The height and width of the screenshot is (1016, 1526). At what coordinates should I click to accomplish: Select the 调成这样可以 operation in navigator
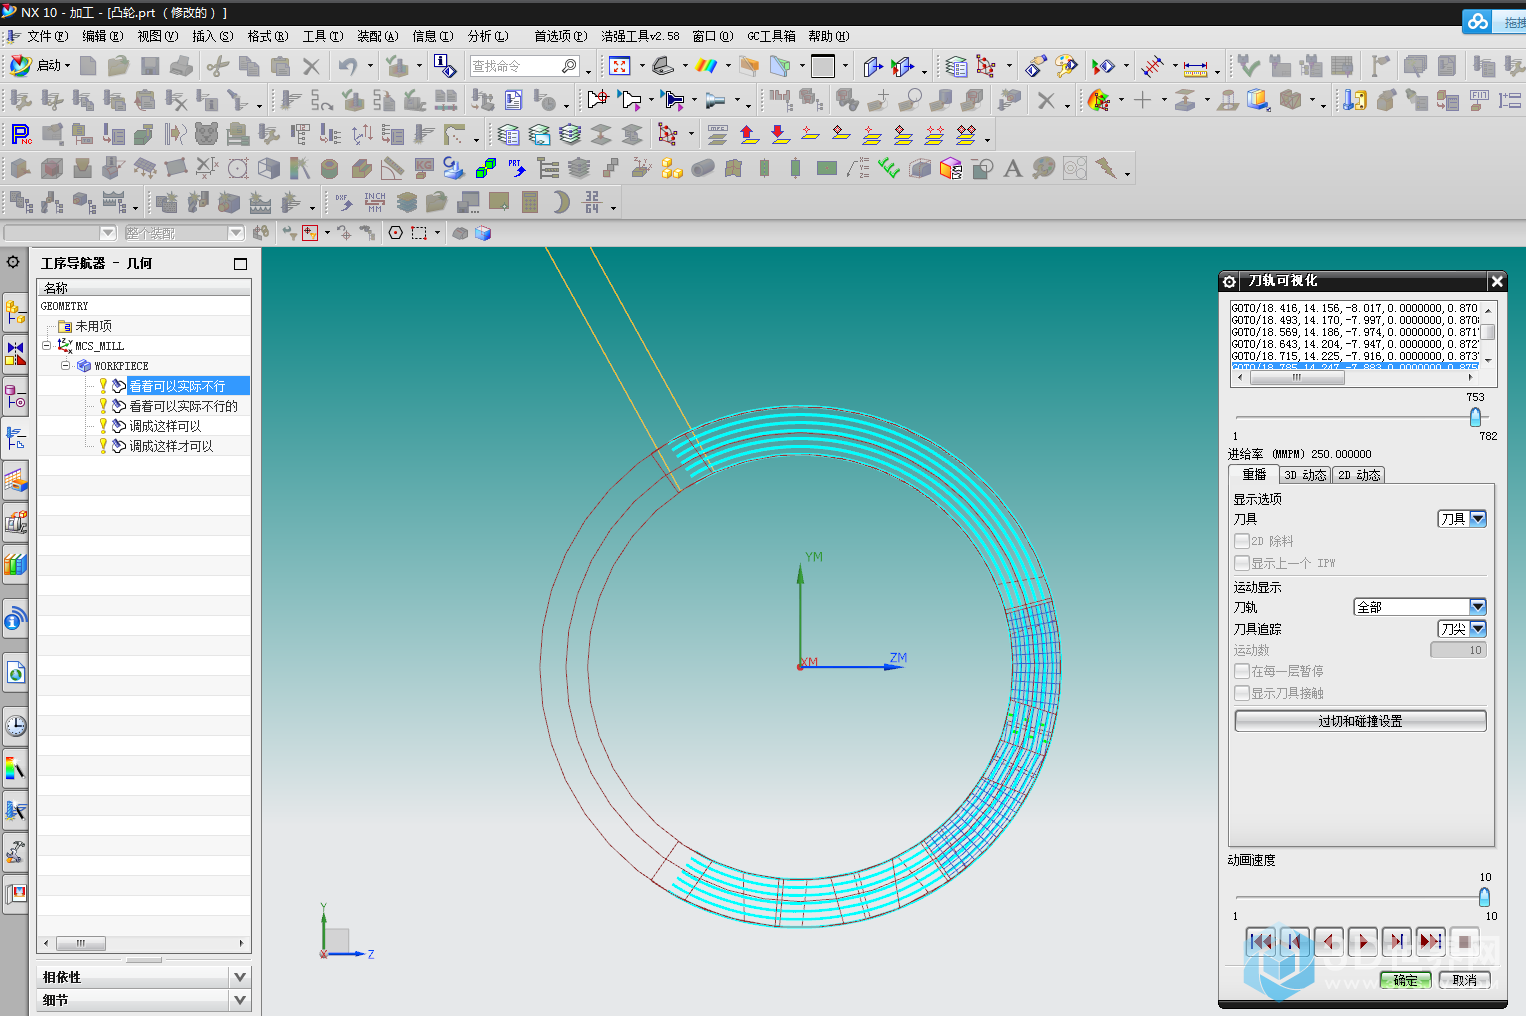(165, 426)
